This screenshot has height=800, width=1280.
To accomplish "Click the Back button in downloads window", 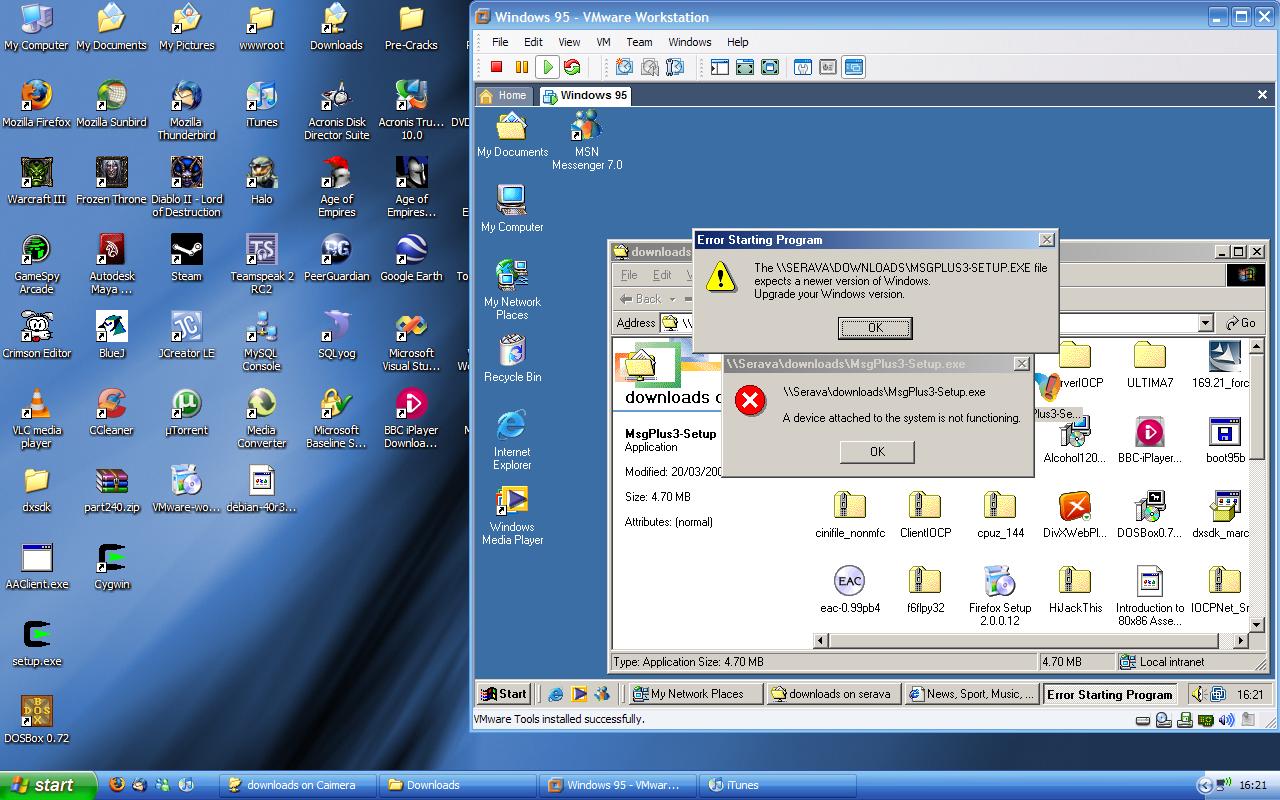I will point(641,299).
